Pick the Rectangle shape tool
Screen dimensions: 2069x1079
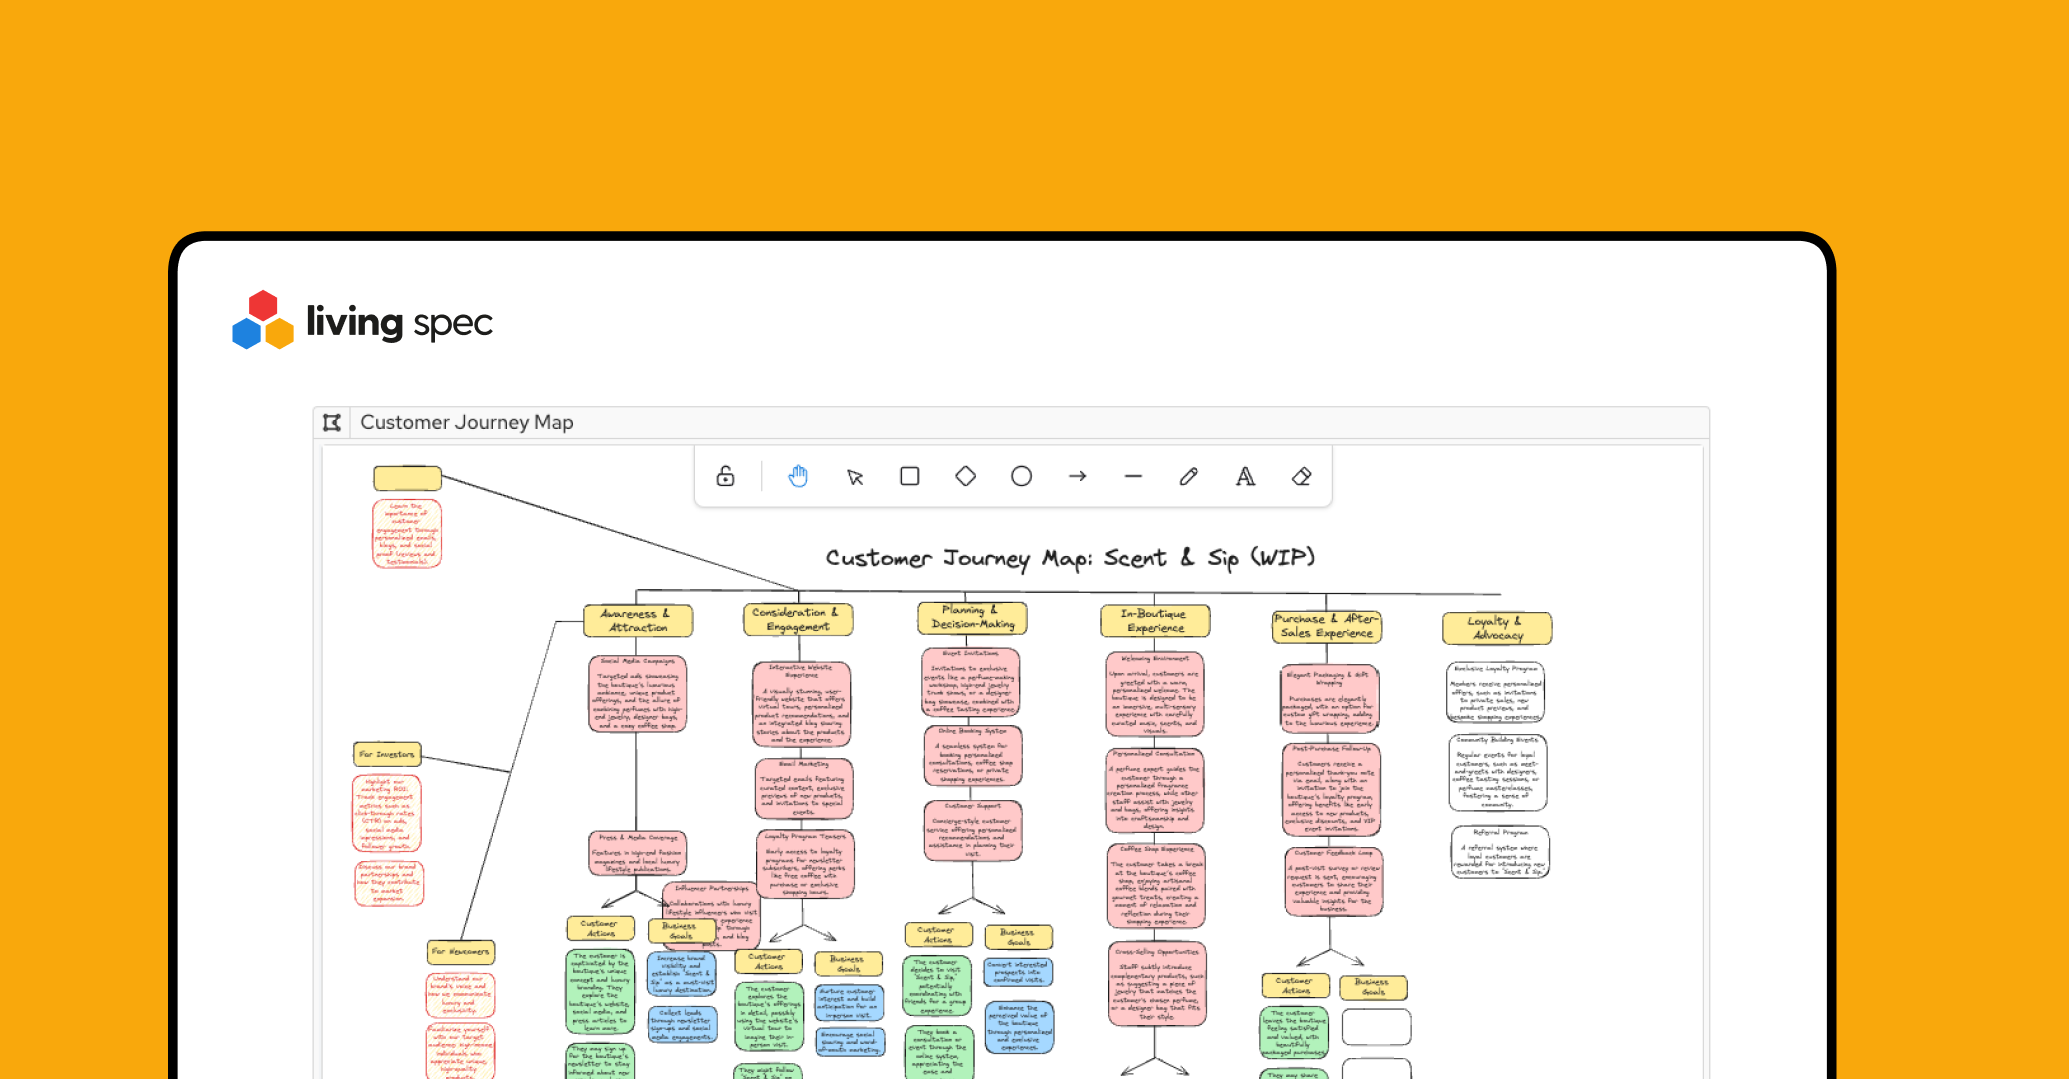(x=909, y=477)
